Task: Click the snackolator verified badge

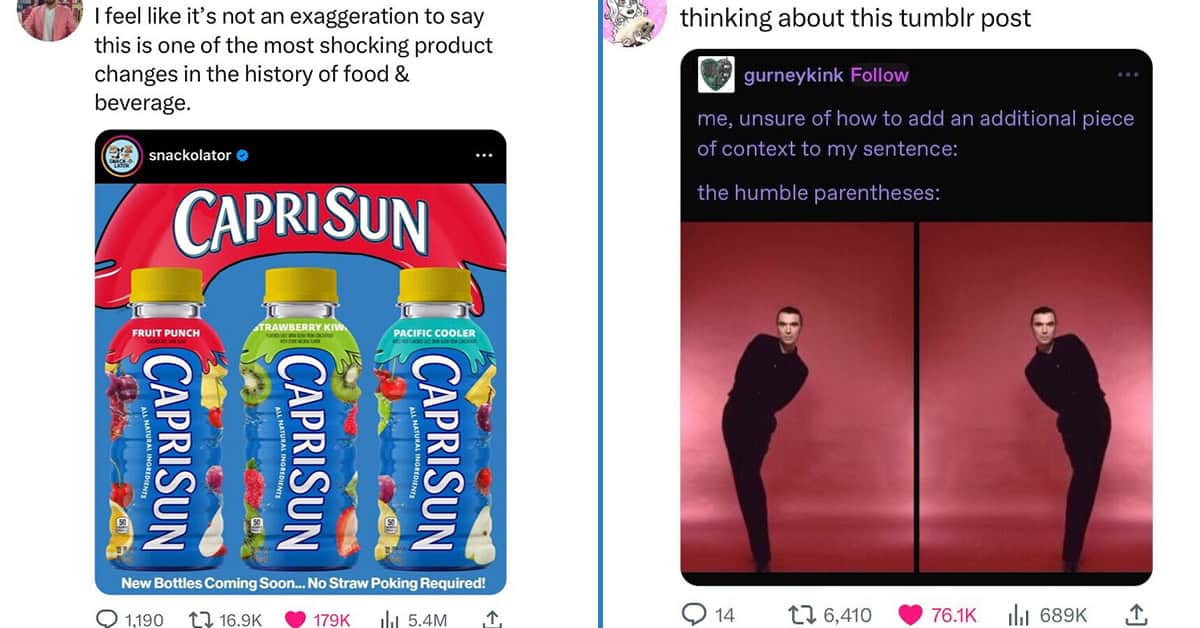Action: click(x=243, y=155)
